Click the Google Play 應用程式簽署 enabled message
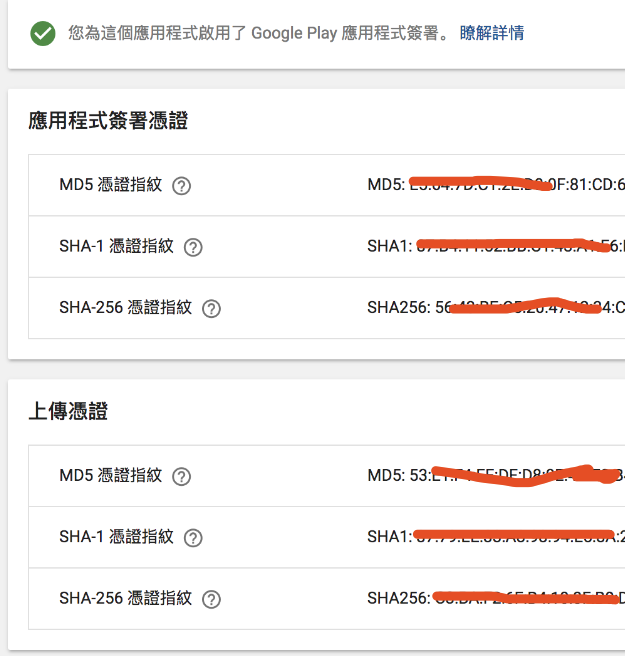This screenshot has height=656, width=625. pyautogui.click(x=259, y=33)
